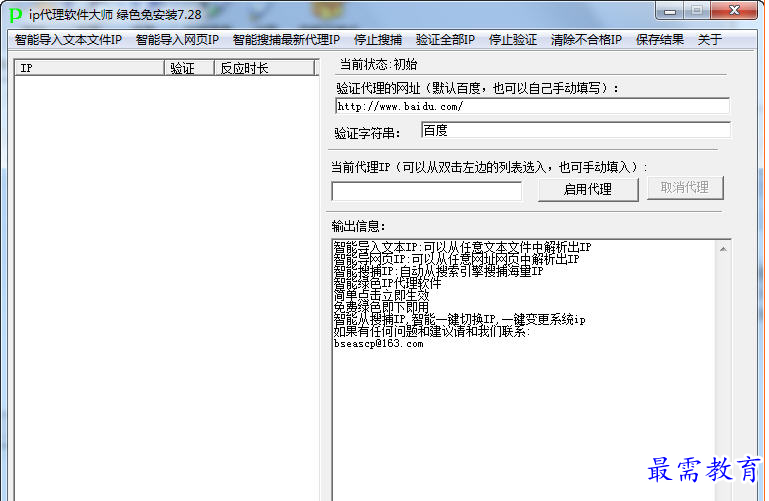Sort by the 验证 column header

click(189, 68)
